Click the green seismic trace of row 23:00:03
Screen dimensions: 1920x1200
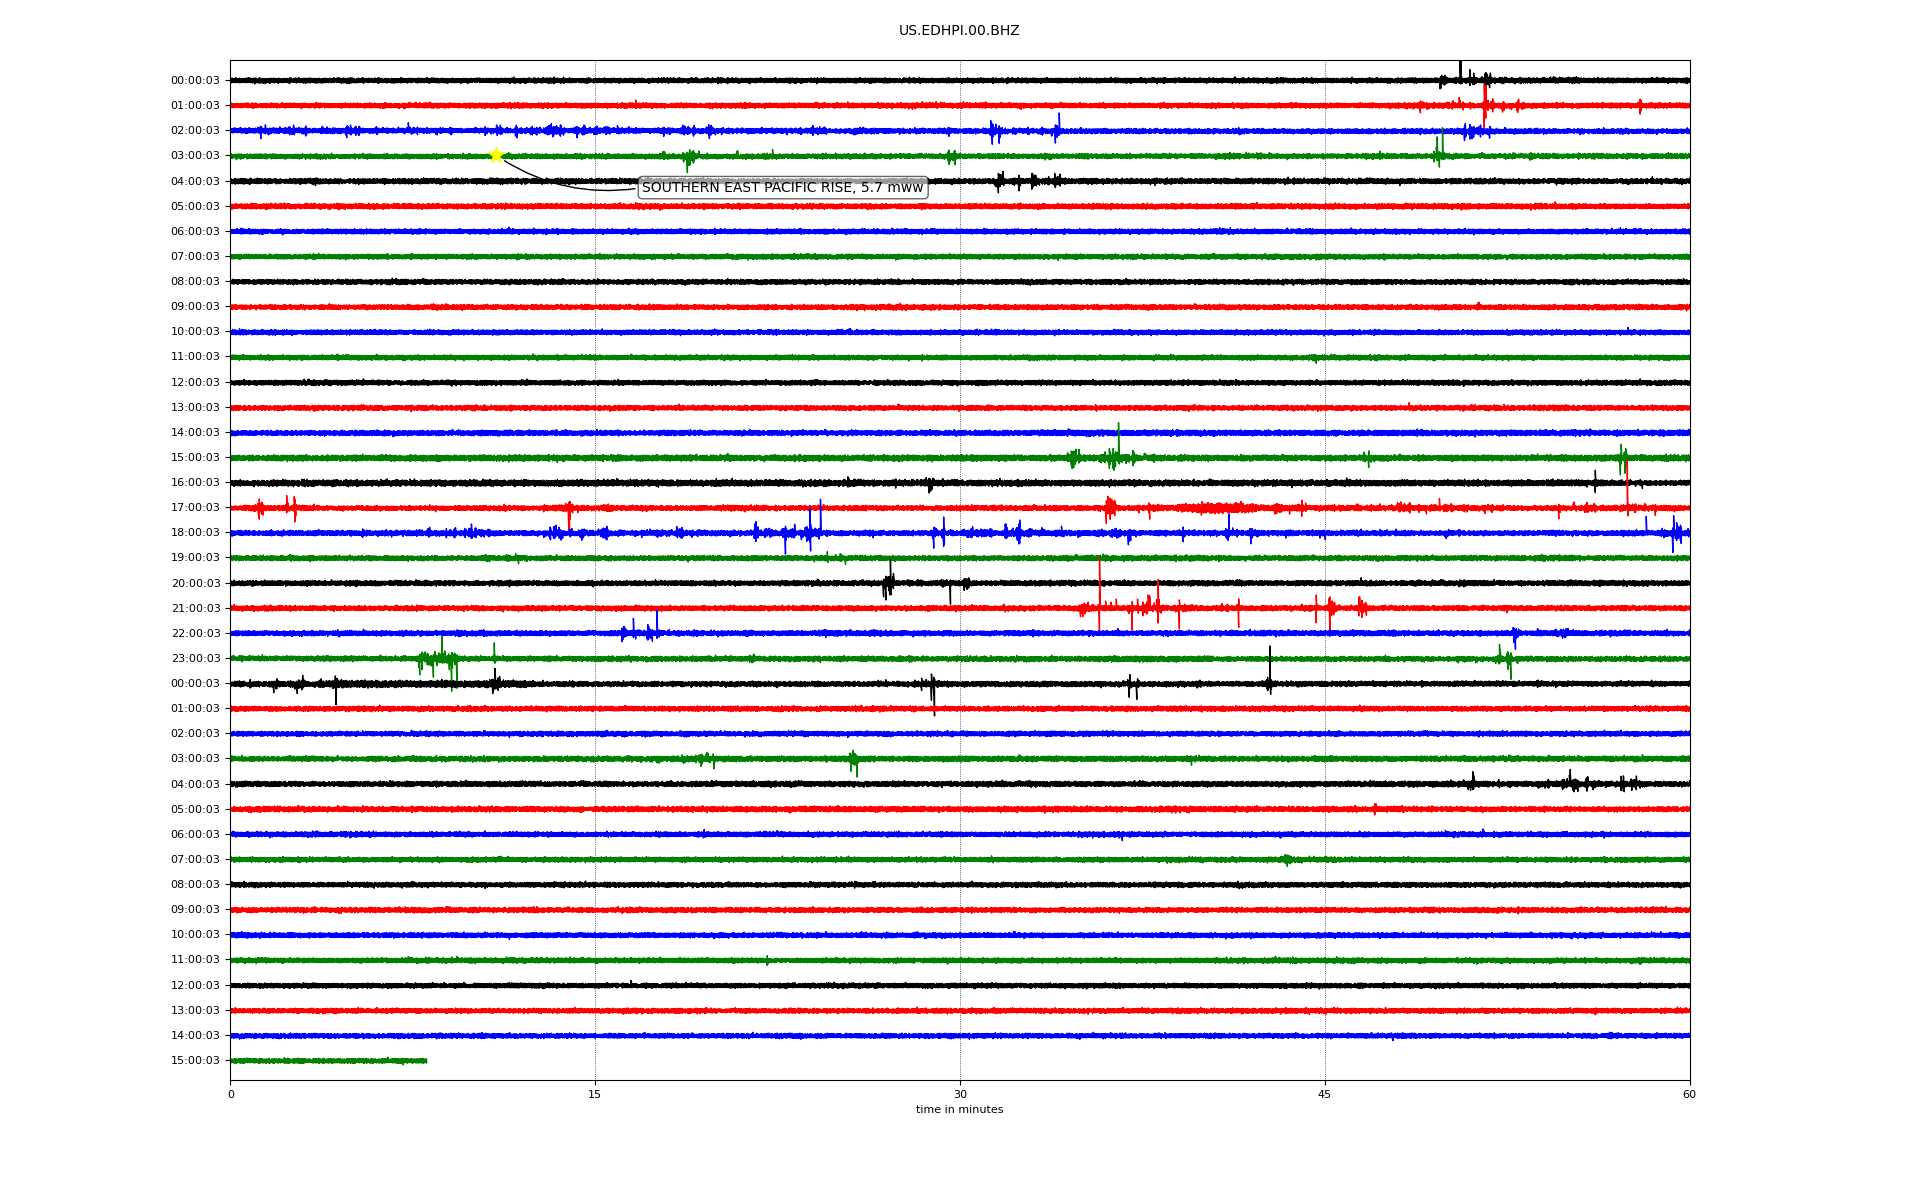coord(960,659)
